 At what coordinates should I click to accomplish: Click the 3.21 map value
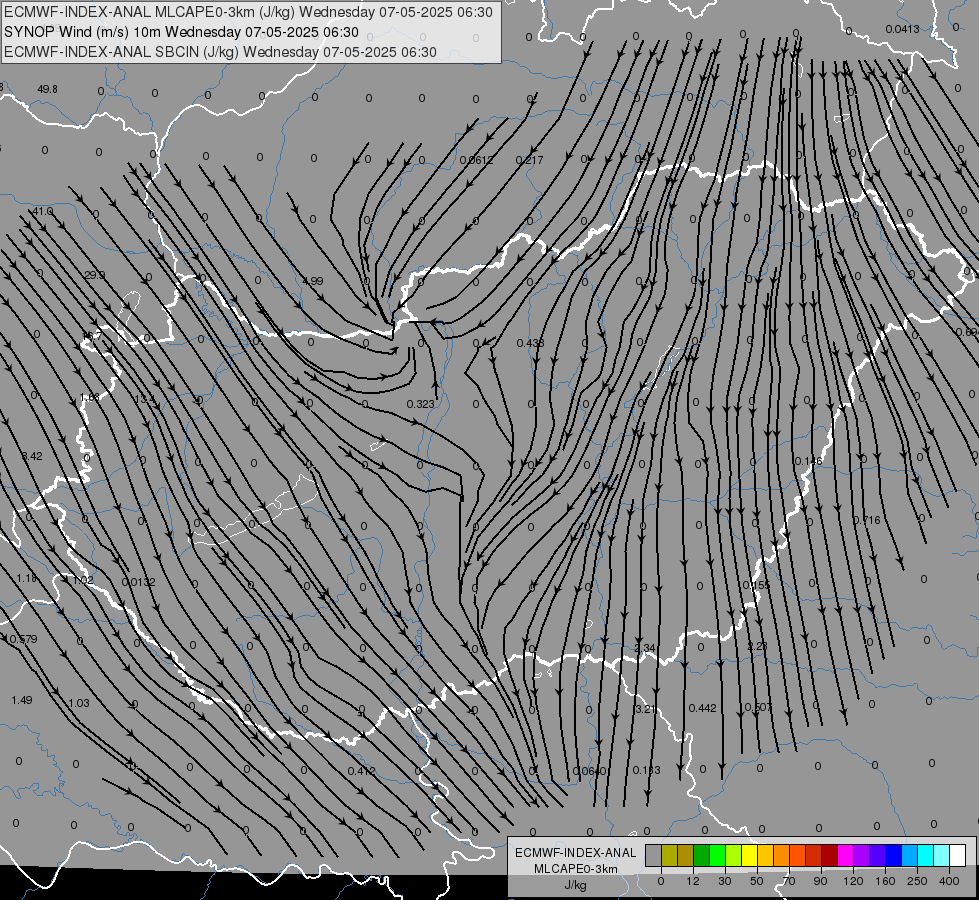645,709
